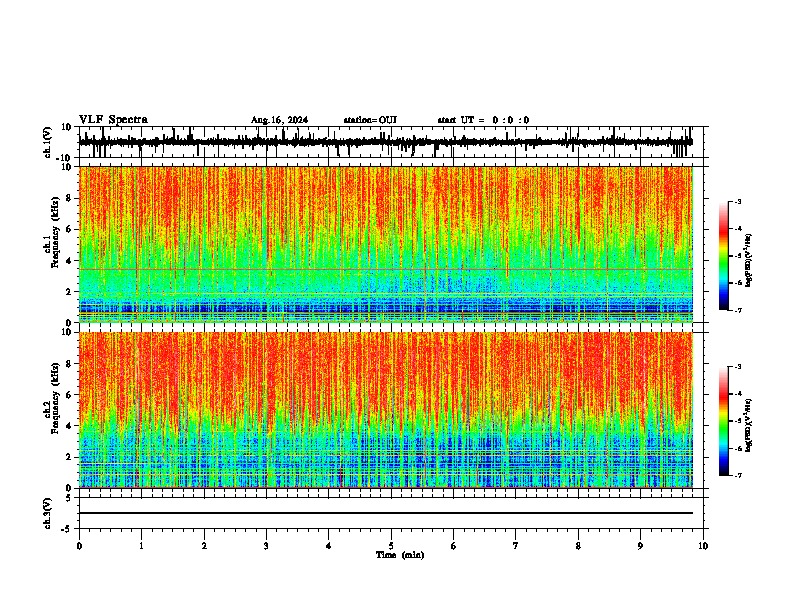The width and height of the screenshot is (792, 612).
Task: Click the ch.1 spectrogram "Frequency (kHz)" axis label
Action: (x=55, y=233)
